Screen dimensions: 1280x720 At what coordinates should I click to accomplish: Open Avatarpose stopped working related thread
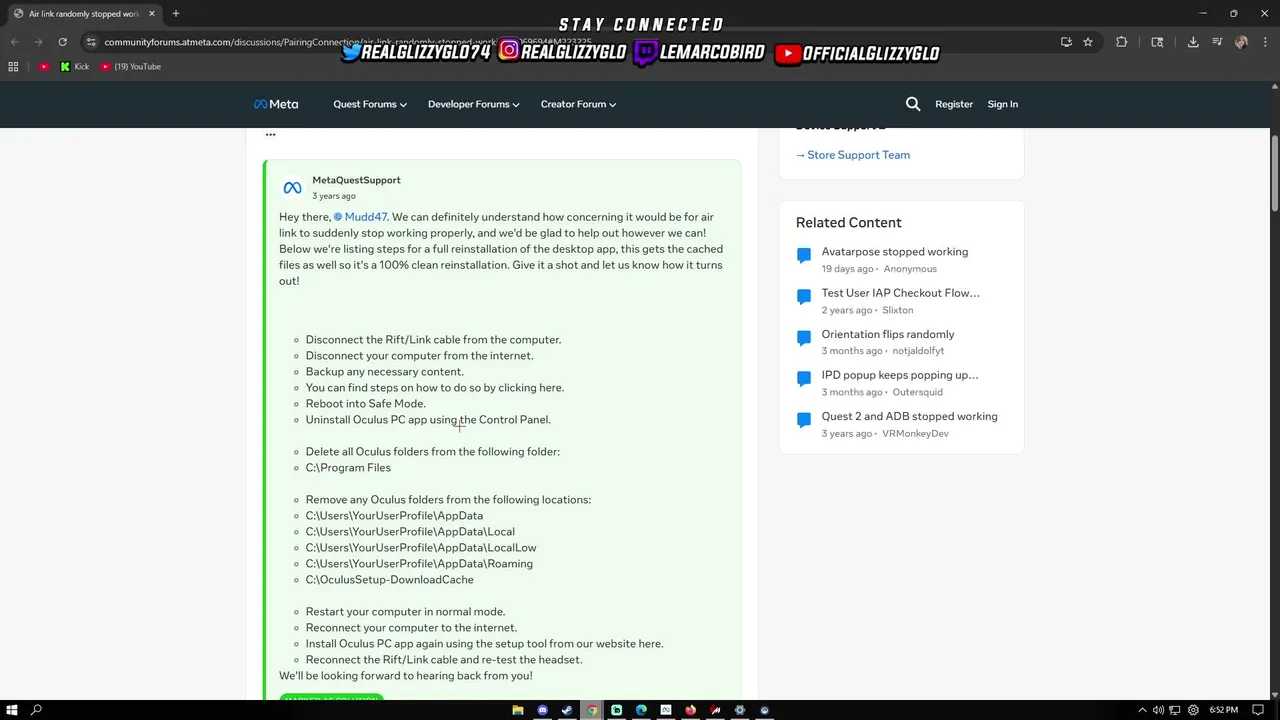point(895,252)
